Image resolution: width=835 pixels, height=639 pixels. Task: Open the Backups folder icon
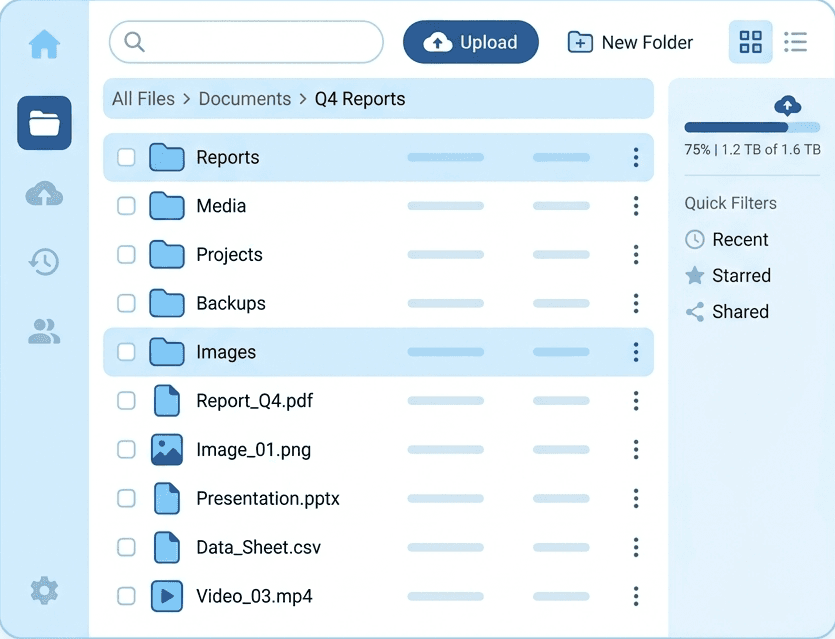tap(167, 303)
